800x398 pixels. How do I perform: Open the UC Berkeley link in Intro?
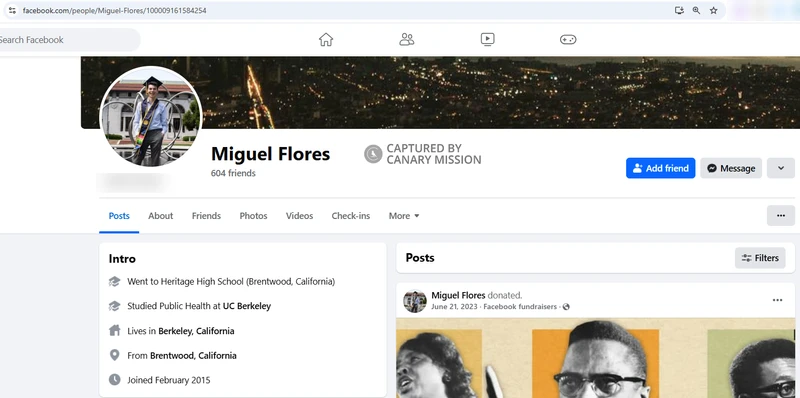pos(247,306)
